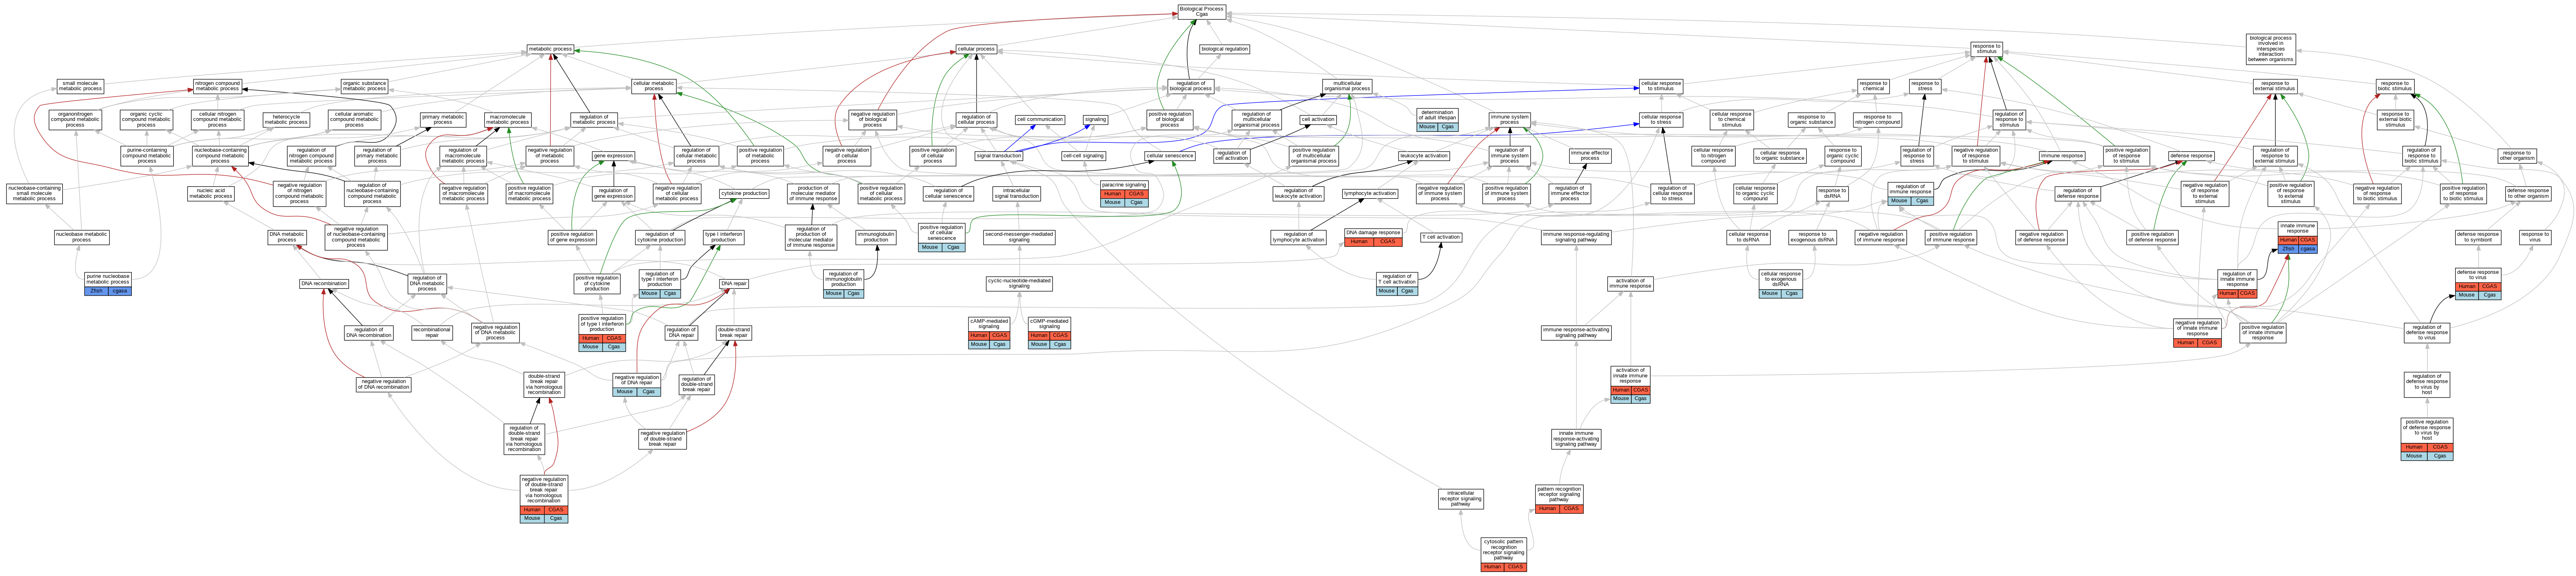Click the 'defense response to symbiont' node
The image size is (2576, 576).
[x=2478, y=237]
